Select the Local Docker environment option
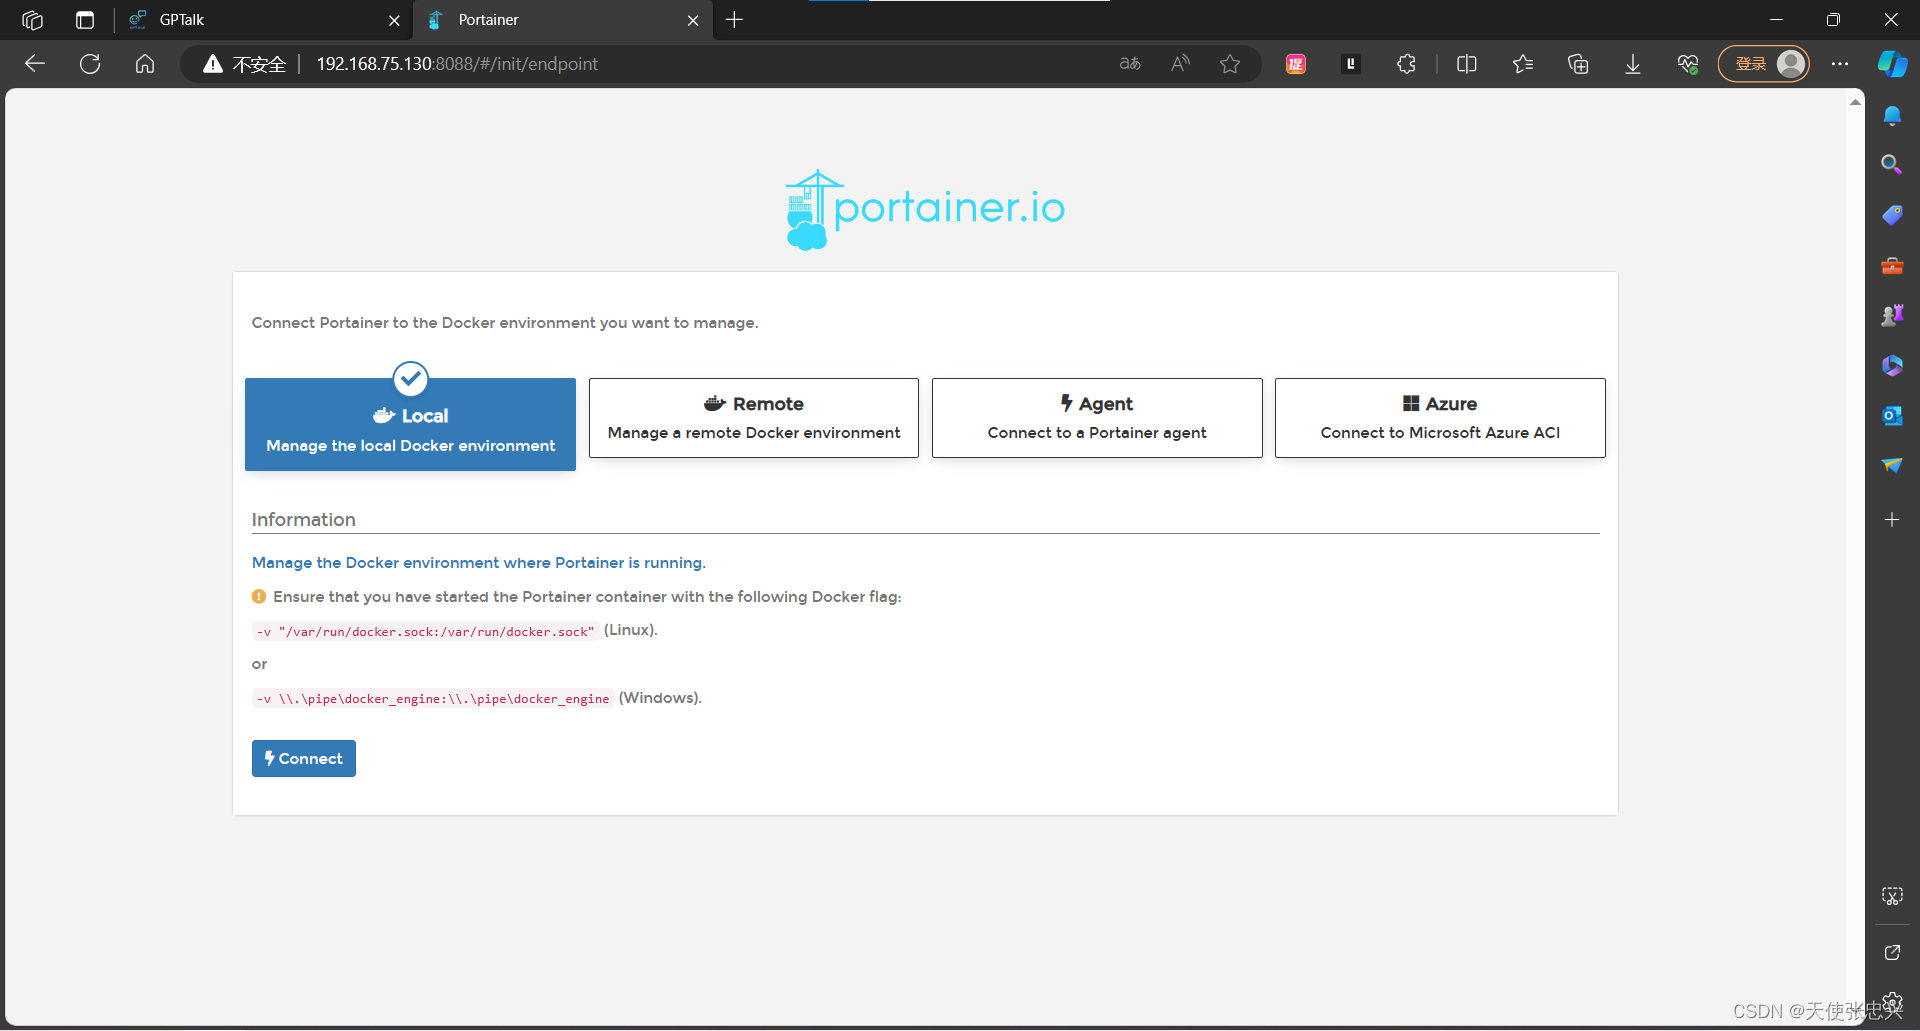Viewport: 1920px width, 1031px height. coord(410,424)
